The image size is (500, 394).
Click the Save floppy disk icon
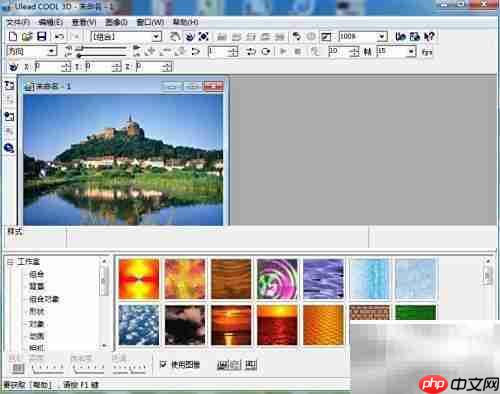(x=42, y=36)
